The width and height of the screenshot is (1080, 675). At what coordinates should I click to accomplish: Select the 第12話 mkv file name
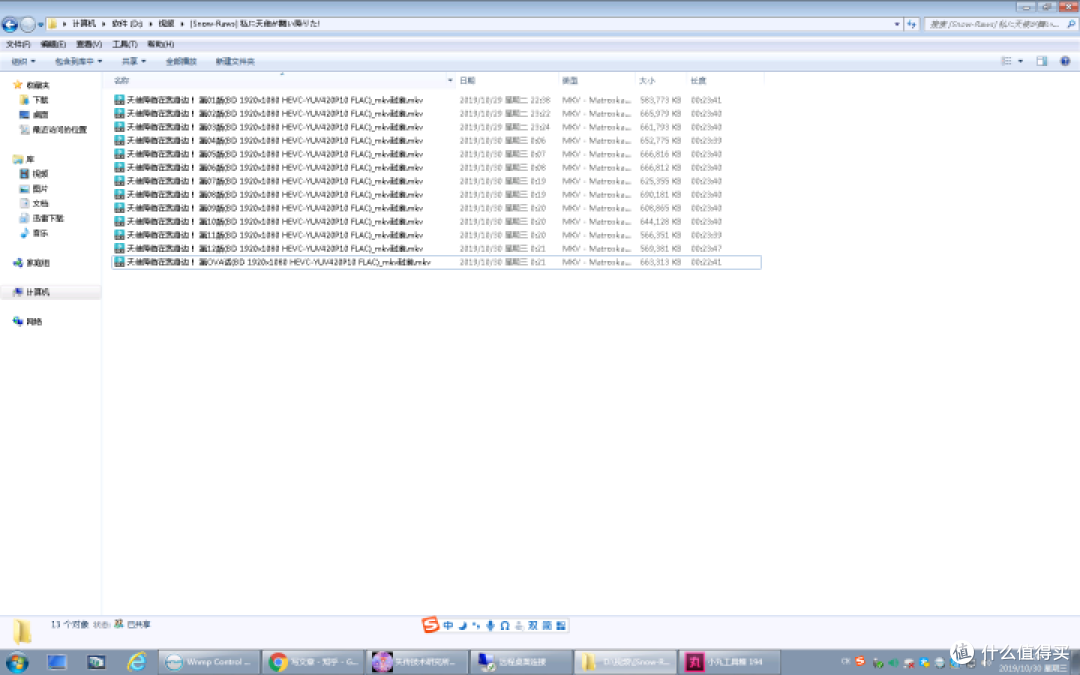(x=275, y=249)
